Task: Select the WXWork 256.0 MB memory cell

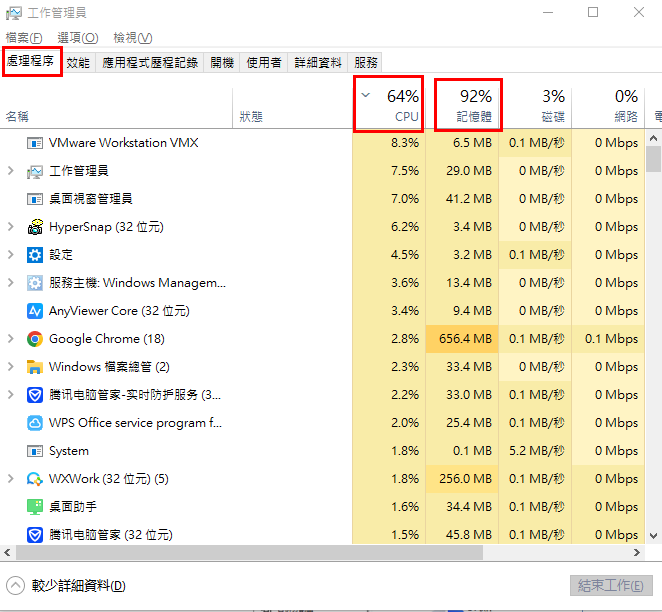Action: pyautogui.click(x=462, y=479)
